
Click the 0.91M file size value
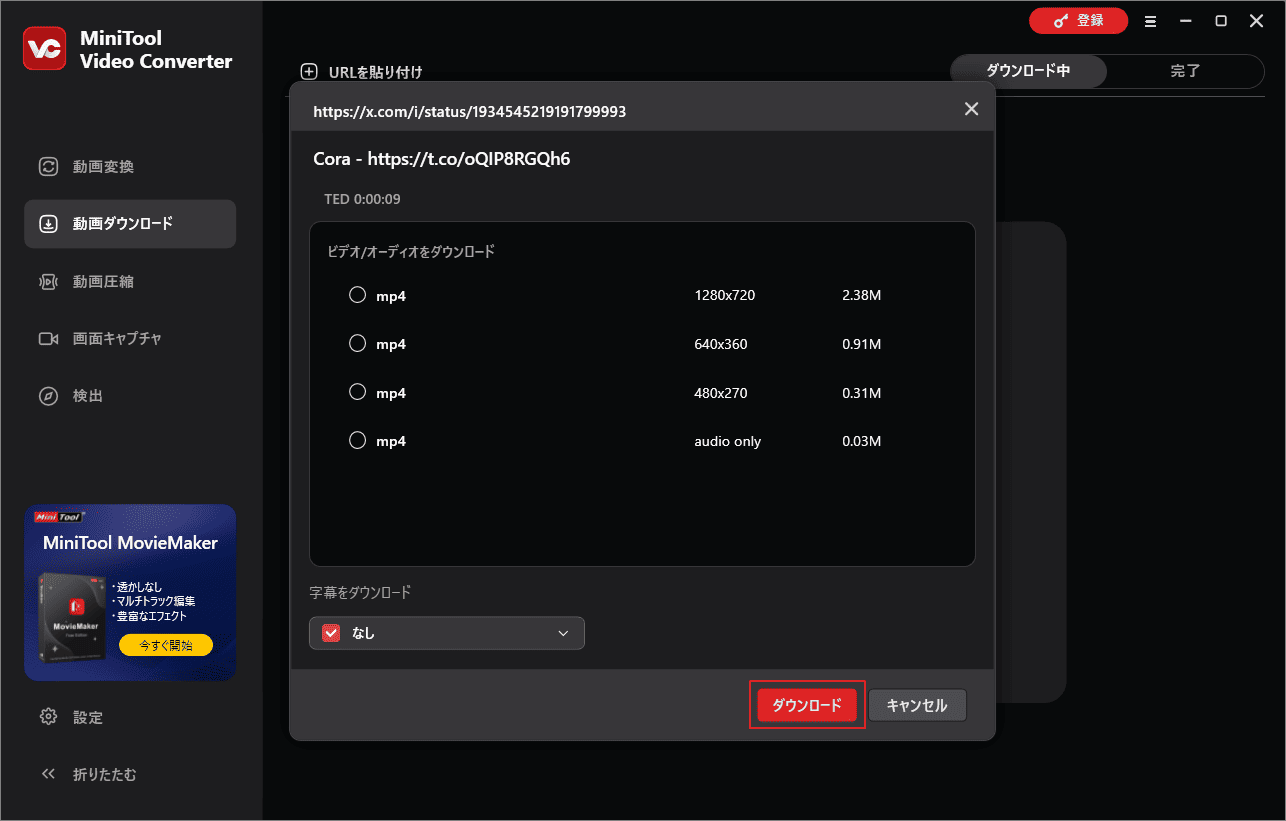tap(861, 344)
